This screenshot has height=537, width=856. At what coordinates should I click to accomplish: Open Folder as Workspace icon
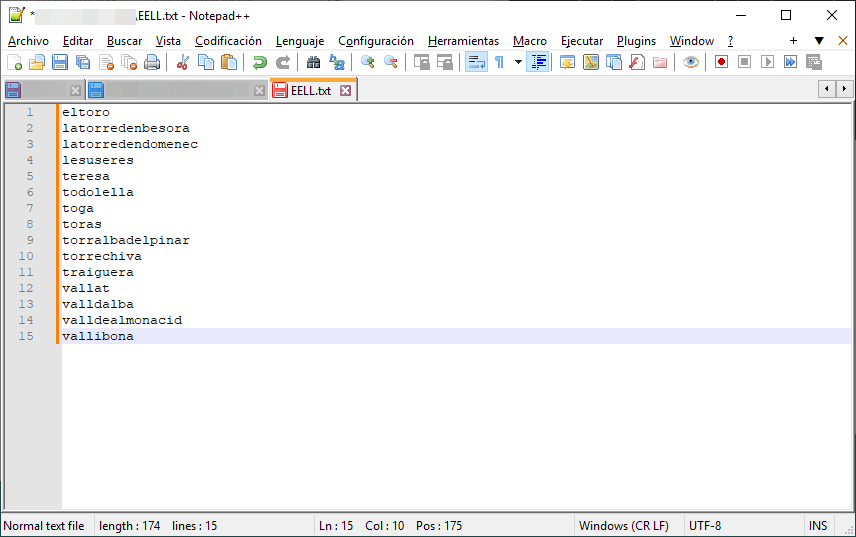click(x=660, y=62)
